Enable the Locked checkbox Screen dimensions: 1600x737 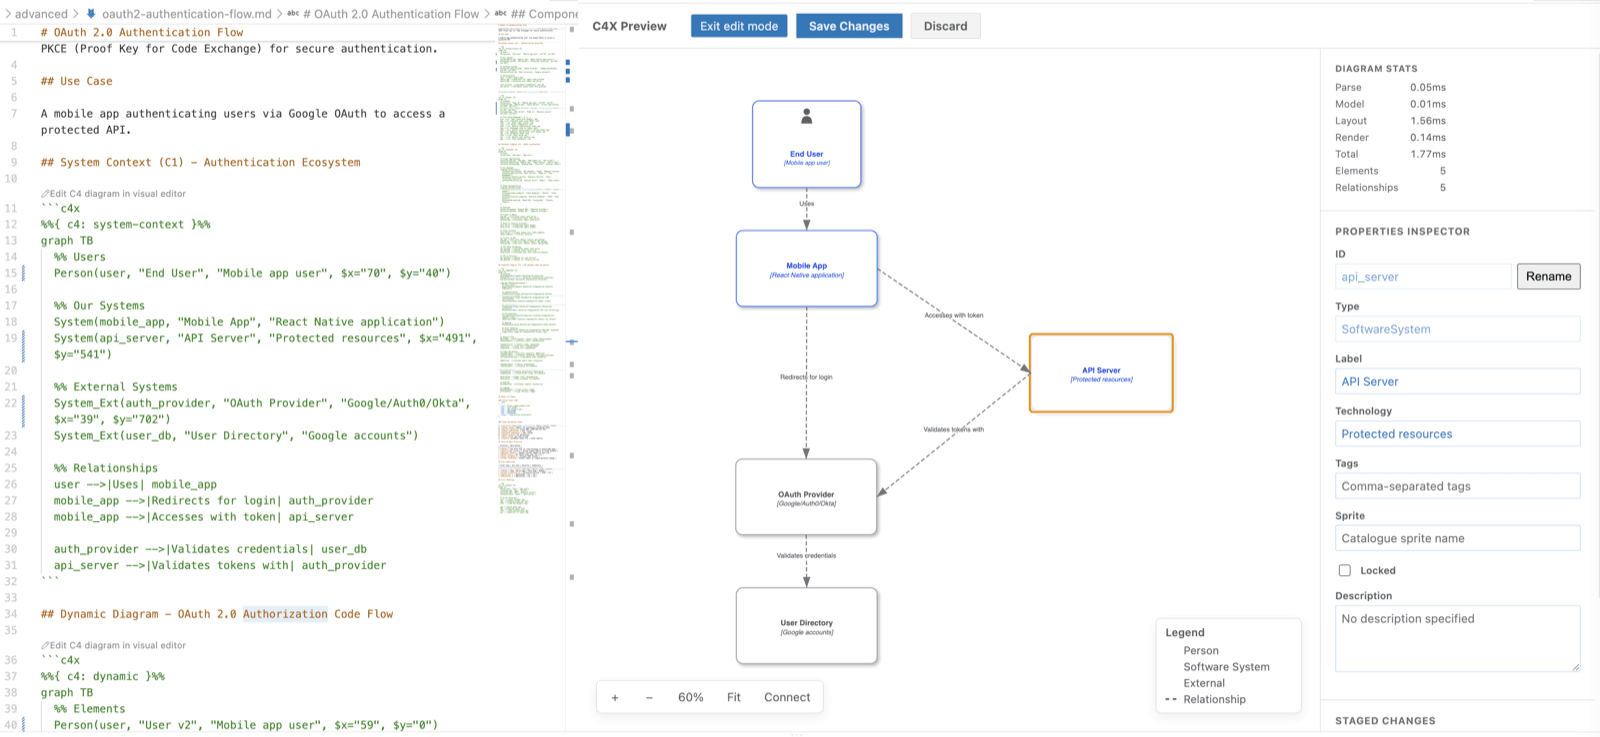(x=1345, y=570)
